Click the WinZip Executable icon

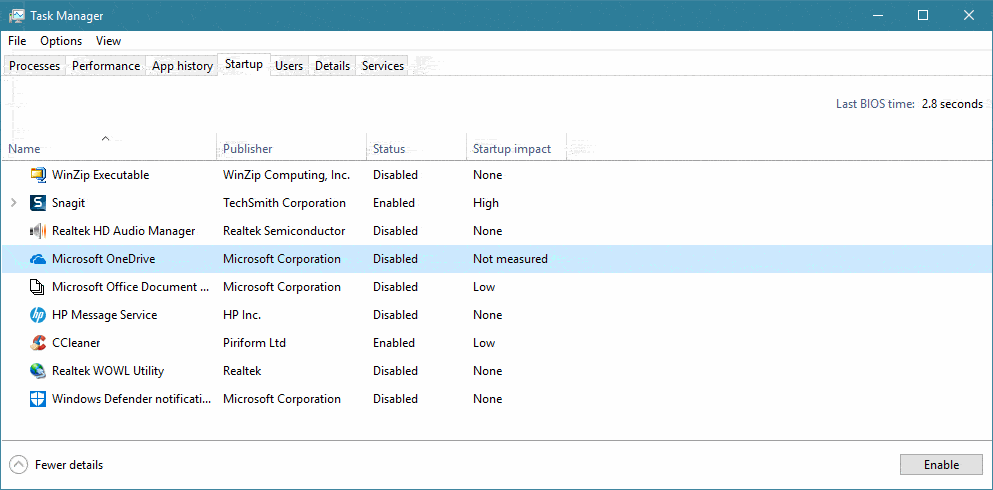(38, 175)
